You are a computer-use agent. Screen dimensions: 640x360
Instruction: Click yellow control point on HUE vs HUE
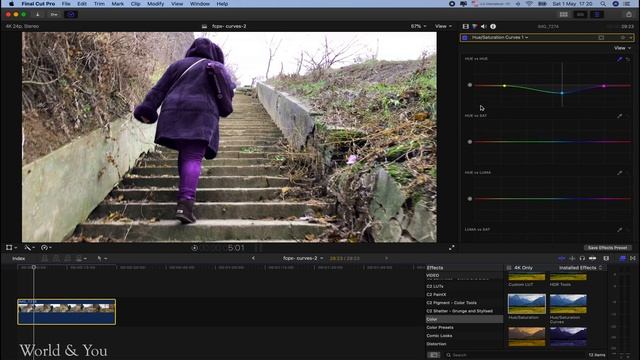(x=504, y=86)
